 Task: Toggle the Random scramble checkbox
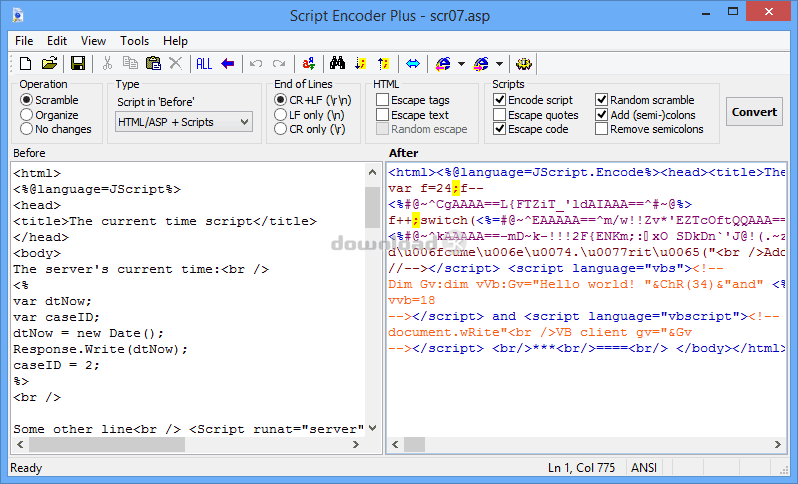[x=645, y=100]
